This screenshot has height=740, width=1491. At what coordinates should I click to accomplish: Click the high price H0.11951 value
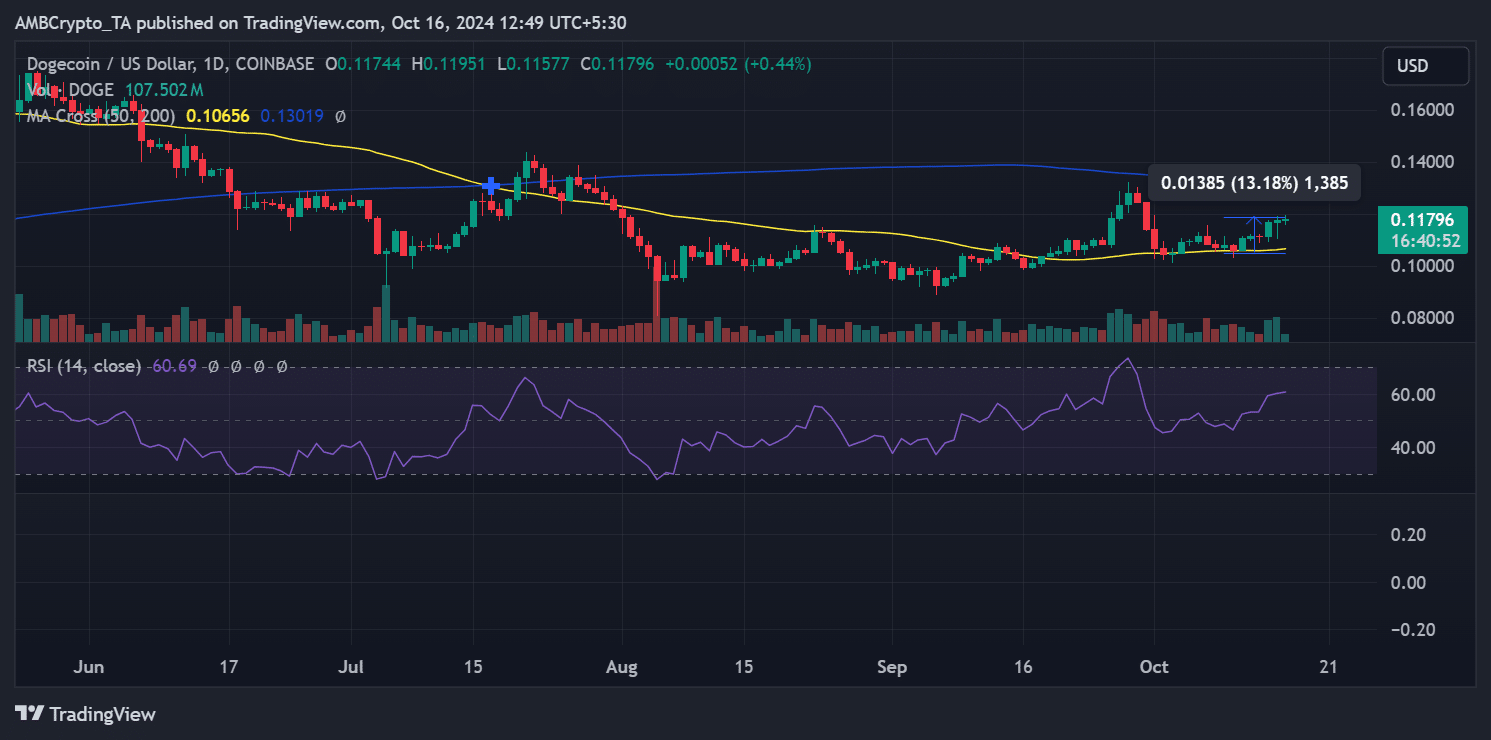pos(448,64)
